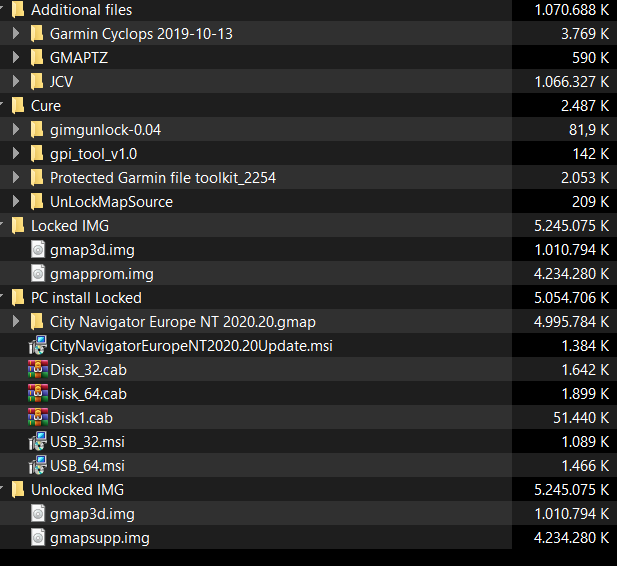
Task: Click the Cure folder icon
Action: coord(18,105)
